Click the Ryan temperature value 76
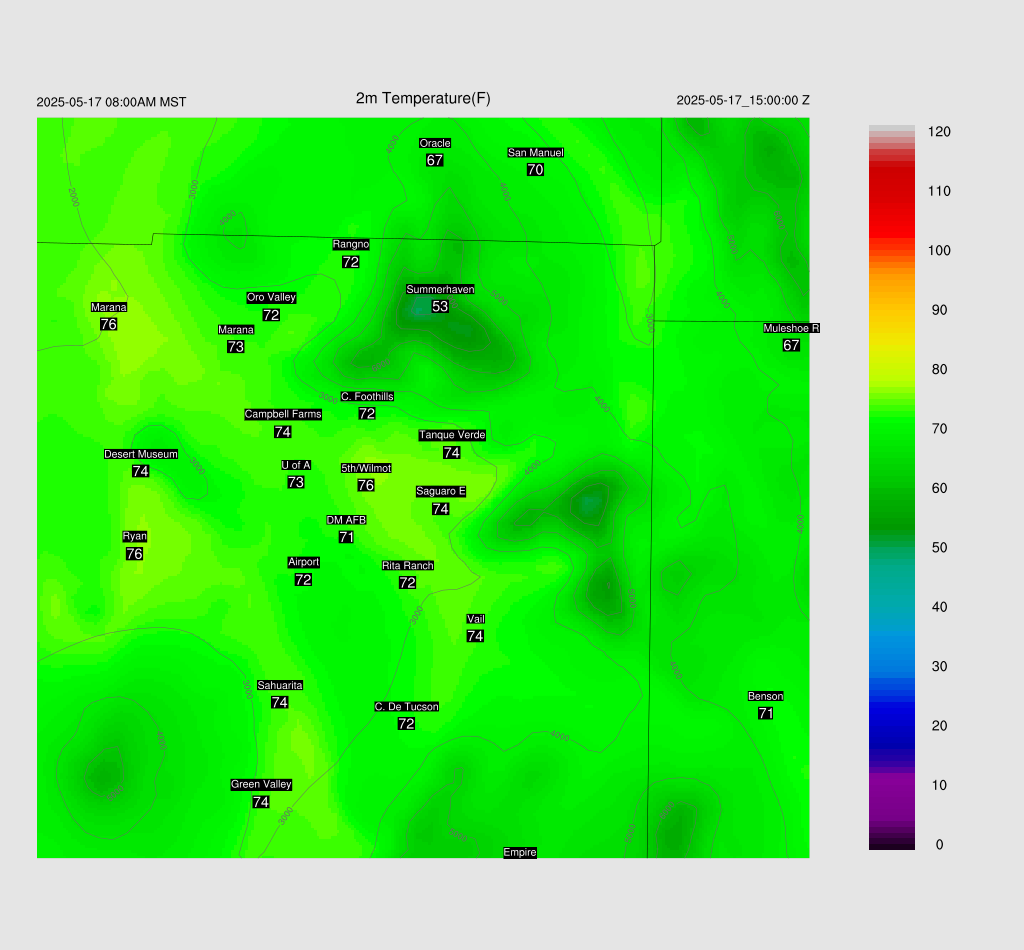The width and height of the screenshot is (1024, 950). 135,554
